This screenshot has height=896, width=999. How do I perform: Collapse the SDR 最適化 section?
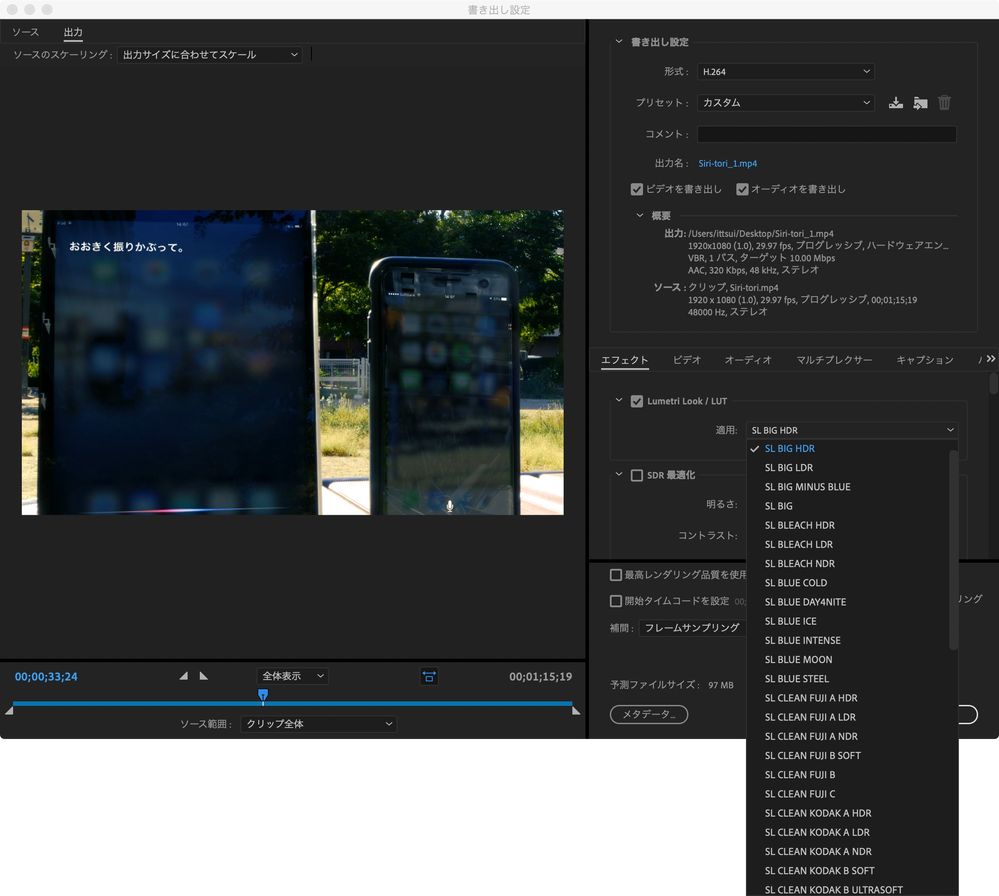click(619, 474)
